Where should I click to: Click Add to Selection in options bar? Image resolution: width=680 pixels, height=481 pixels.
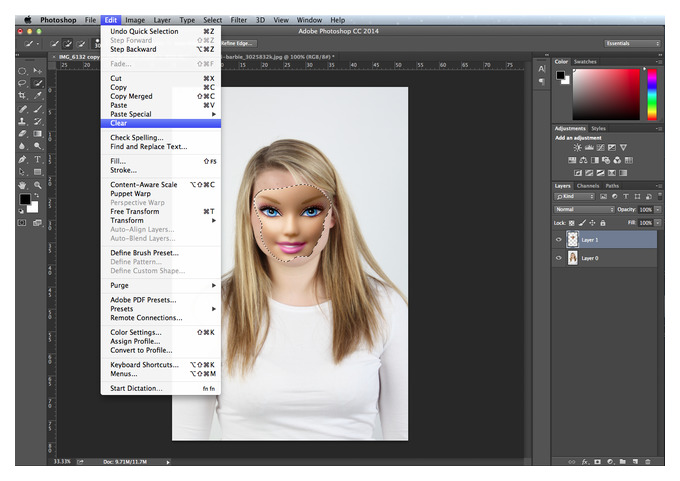[x=68, y=44]
